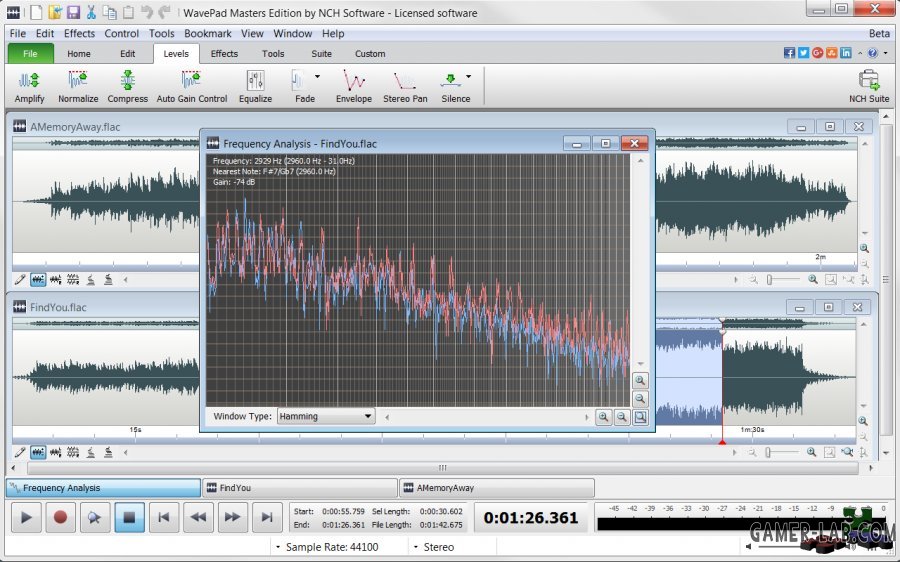Screen dimensions: 900x562
Task: Go to end of the track
Action: click(x=267, y=517)
